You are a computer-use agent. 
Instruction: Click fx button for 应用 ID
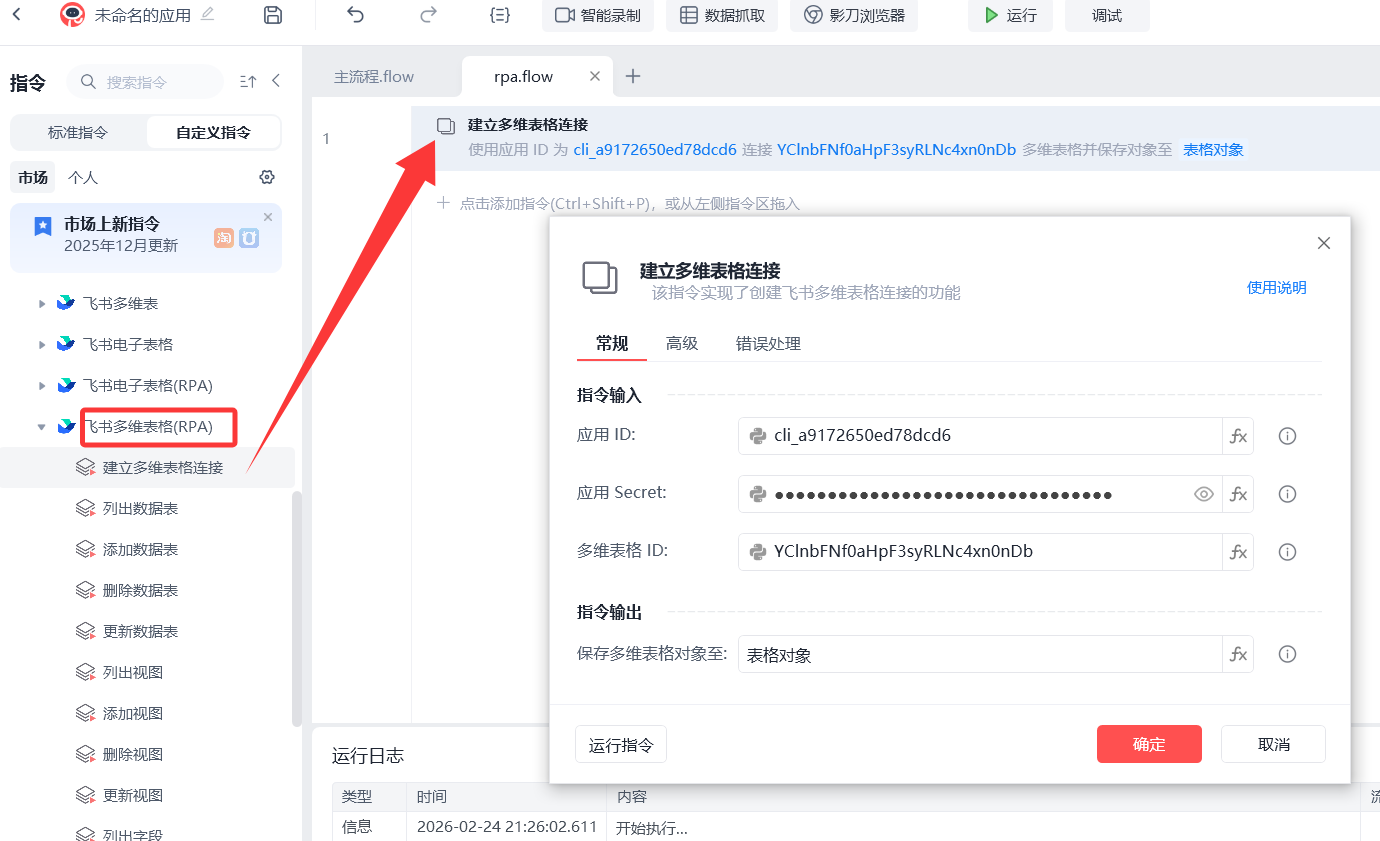point(1238,436)
